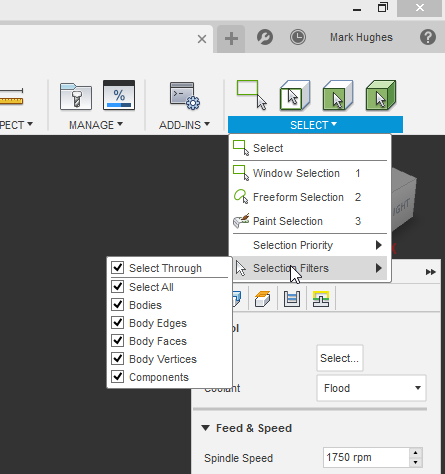
Task: Click the tool Select... button
Action: (340, 358)
